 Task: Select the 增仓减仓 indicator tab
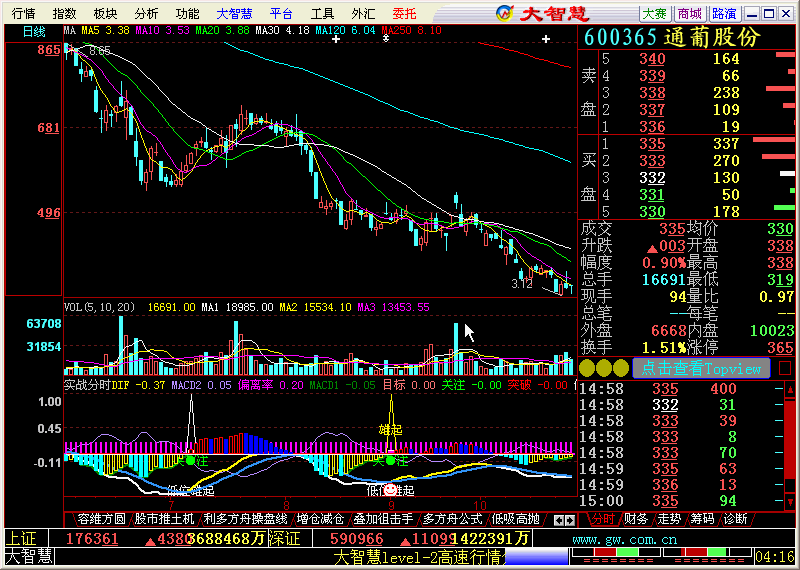(320, 519)
